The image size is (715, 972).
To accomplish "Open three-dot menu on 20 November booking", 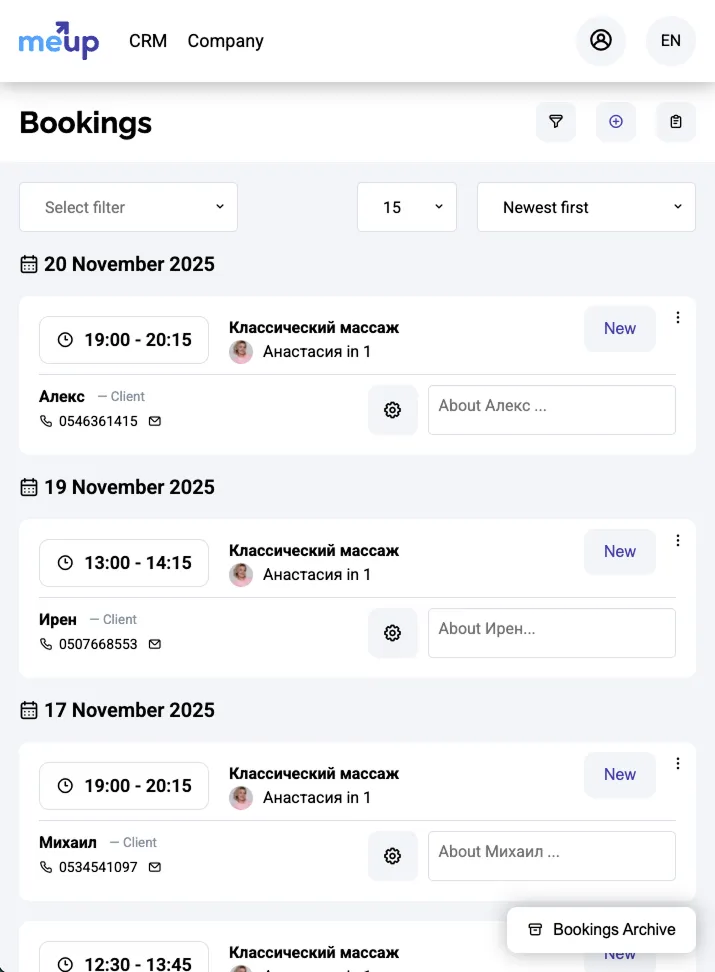I will tap(678, 318).
